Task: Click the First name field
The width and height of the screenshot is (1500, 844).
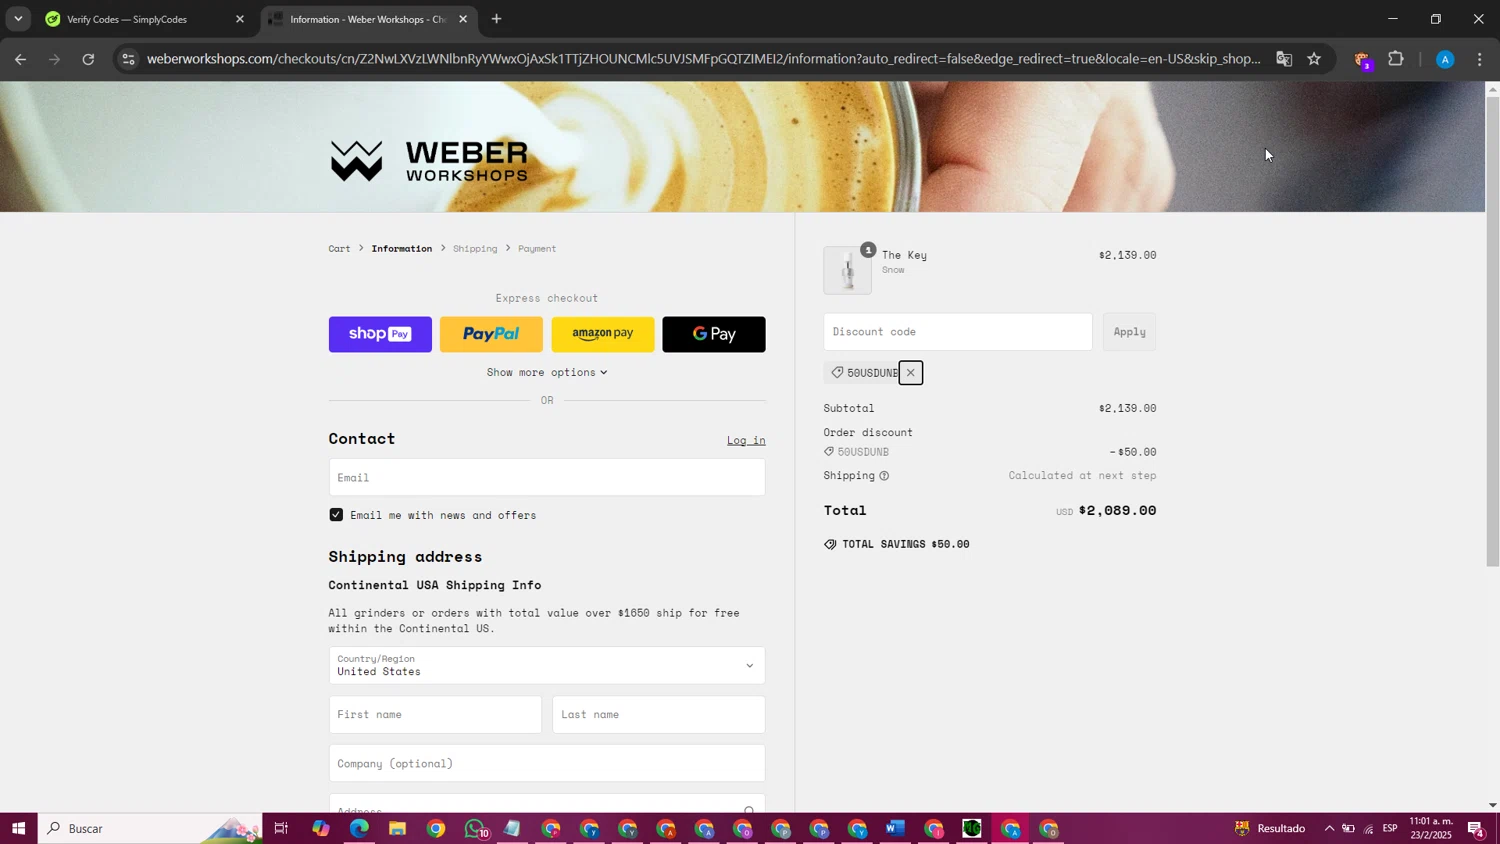Action: click(435, 714)
